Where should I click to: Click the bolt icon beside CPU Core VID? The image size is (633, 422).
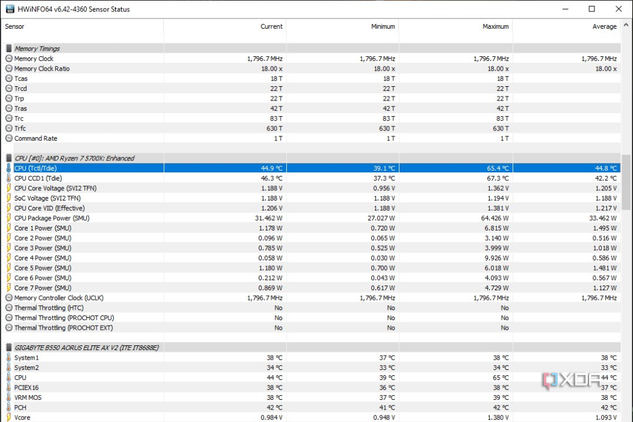point(9,208)
